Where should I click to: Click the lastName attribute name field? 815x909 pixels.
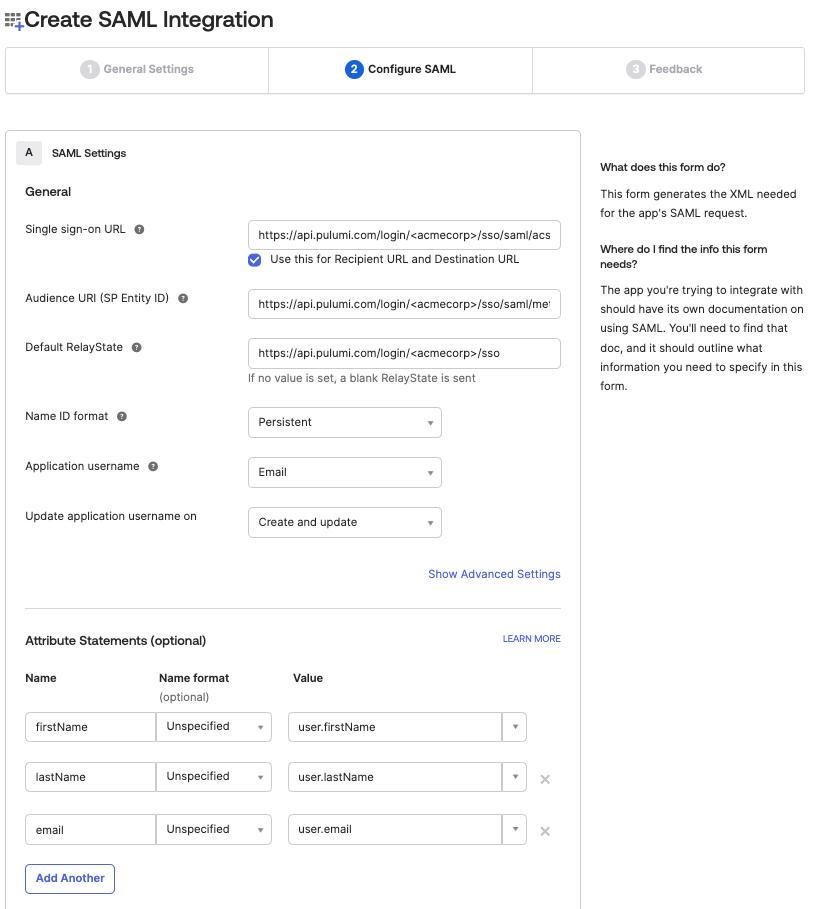(x=90, y=777)
